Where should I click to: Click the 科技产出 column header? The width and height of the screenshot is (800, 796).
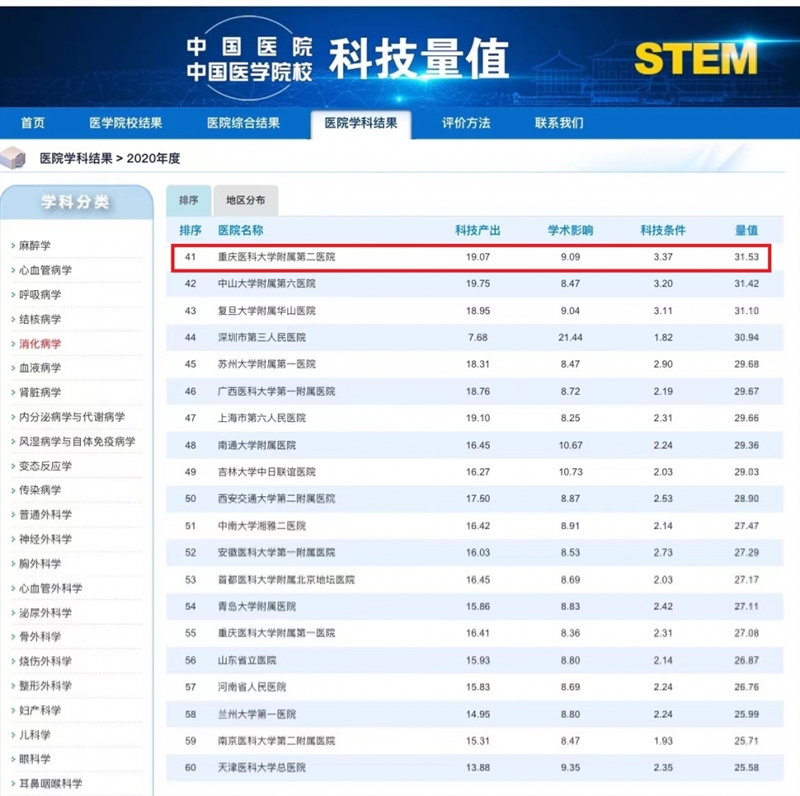click(x=477, y=230)
